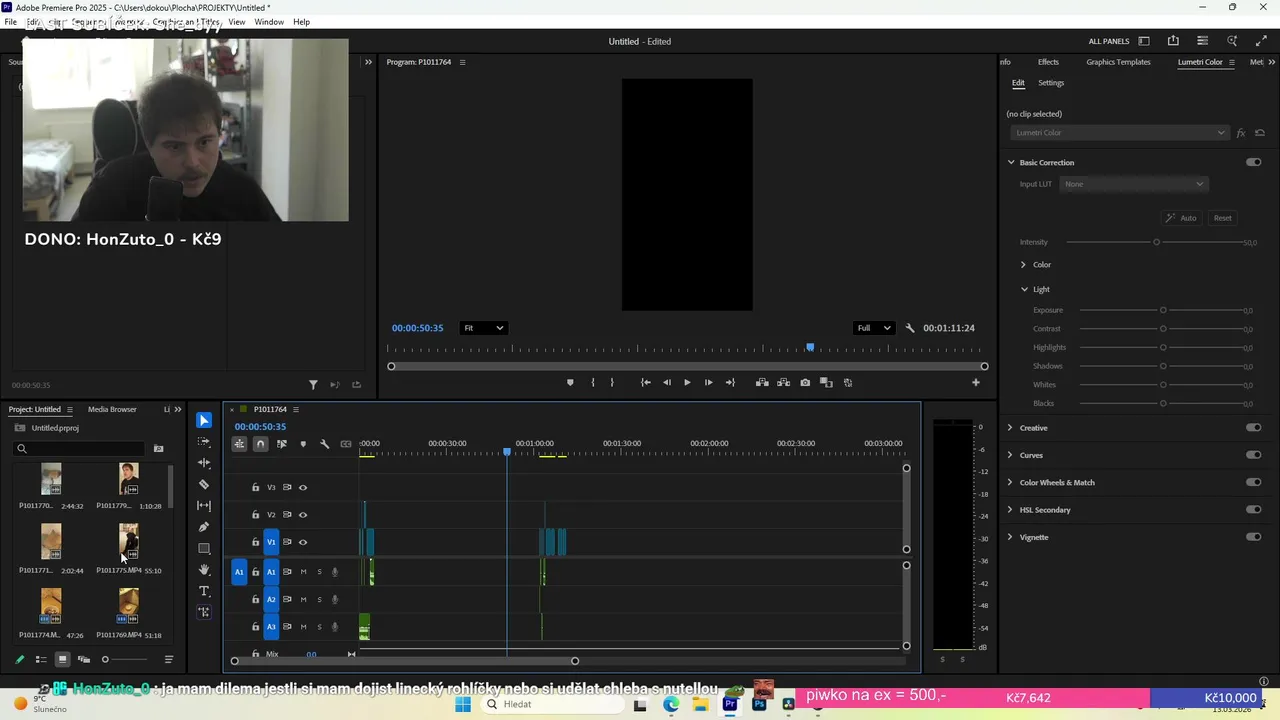Viewport: 1280px width, 720px height.
Task: Toggle V3 track output eye
Action: pos(303,488)
